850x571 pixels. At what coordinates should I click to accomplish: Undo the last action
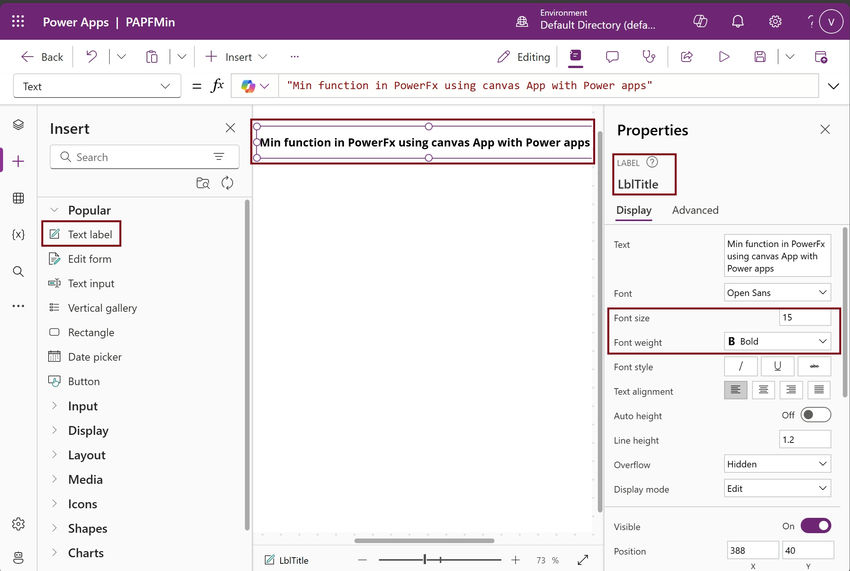tap(91, 56)
